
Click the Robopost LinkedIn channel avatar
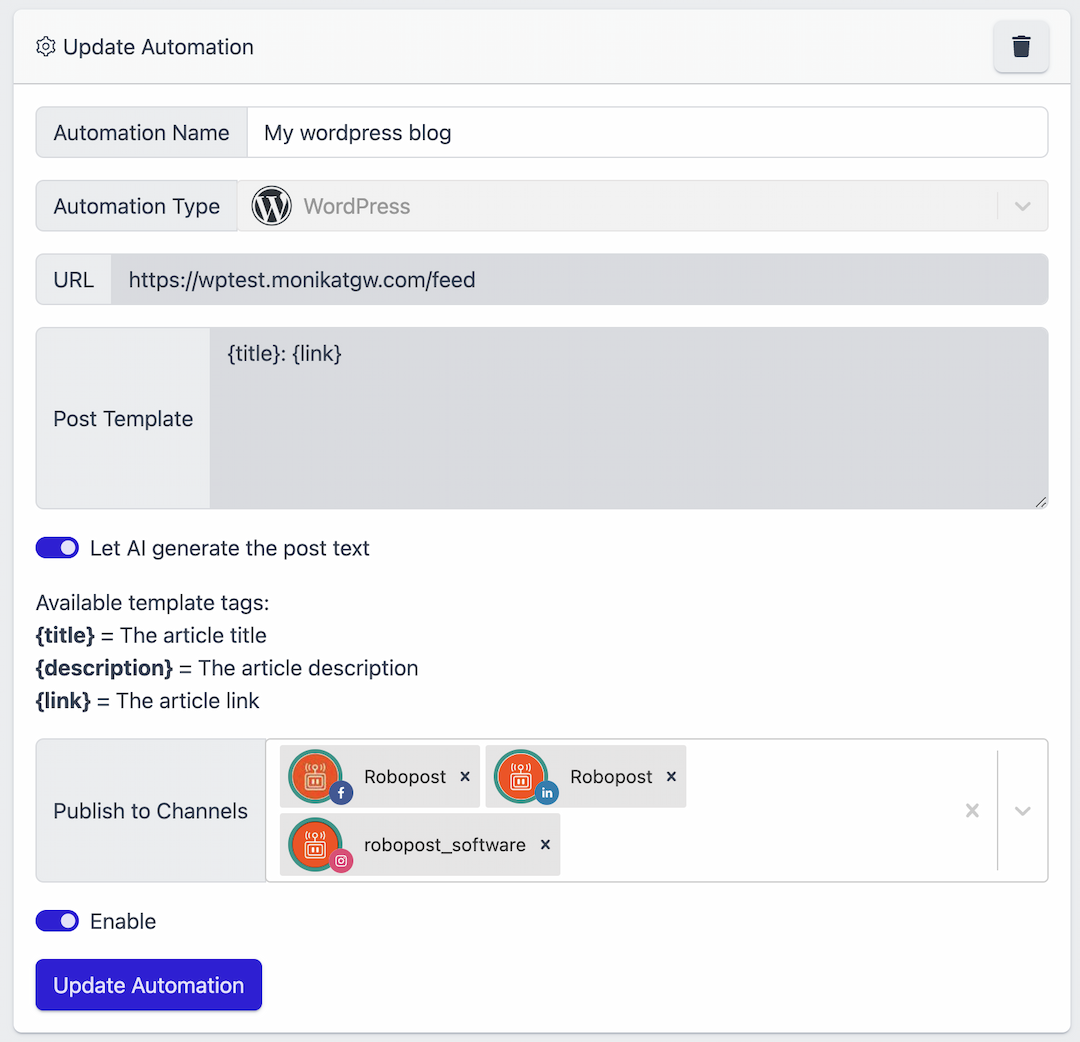click(522, 777)
